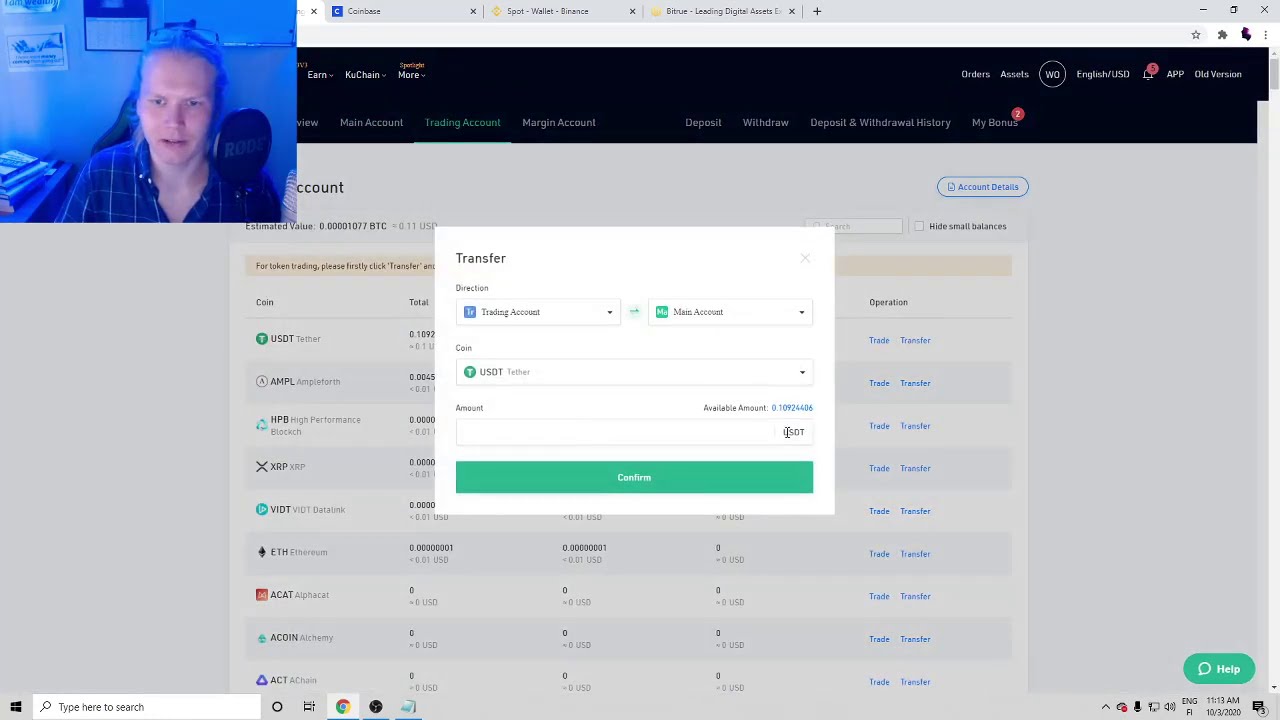
Task: Open Windows Start menu
Action: click(16, 707)
